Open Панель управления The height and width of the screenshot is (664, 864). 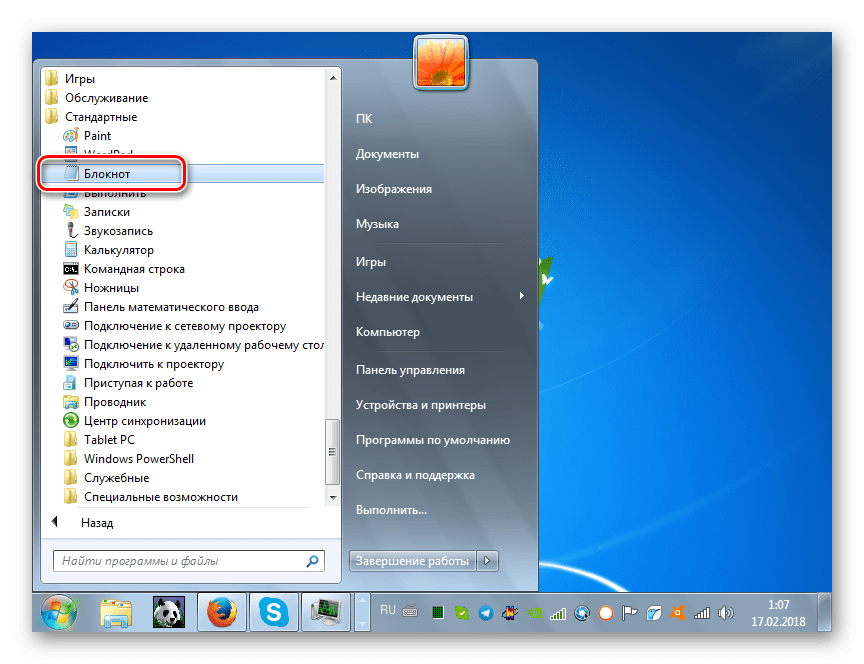click(x=410, y=370)
